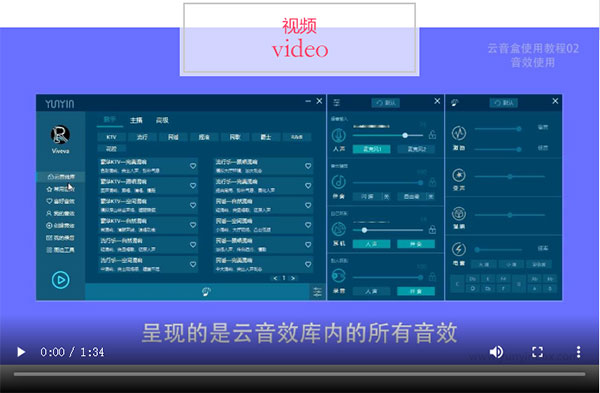600x393 pixels.
Task: Open the video's three-dot more options menu
Action: (x=579, y=352)
